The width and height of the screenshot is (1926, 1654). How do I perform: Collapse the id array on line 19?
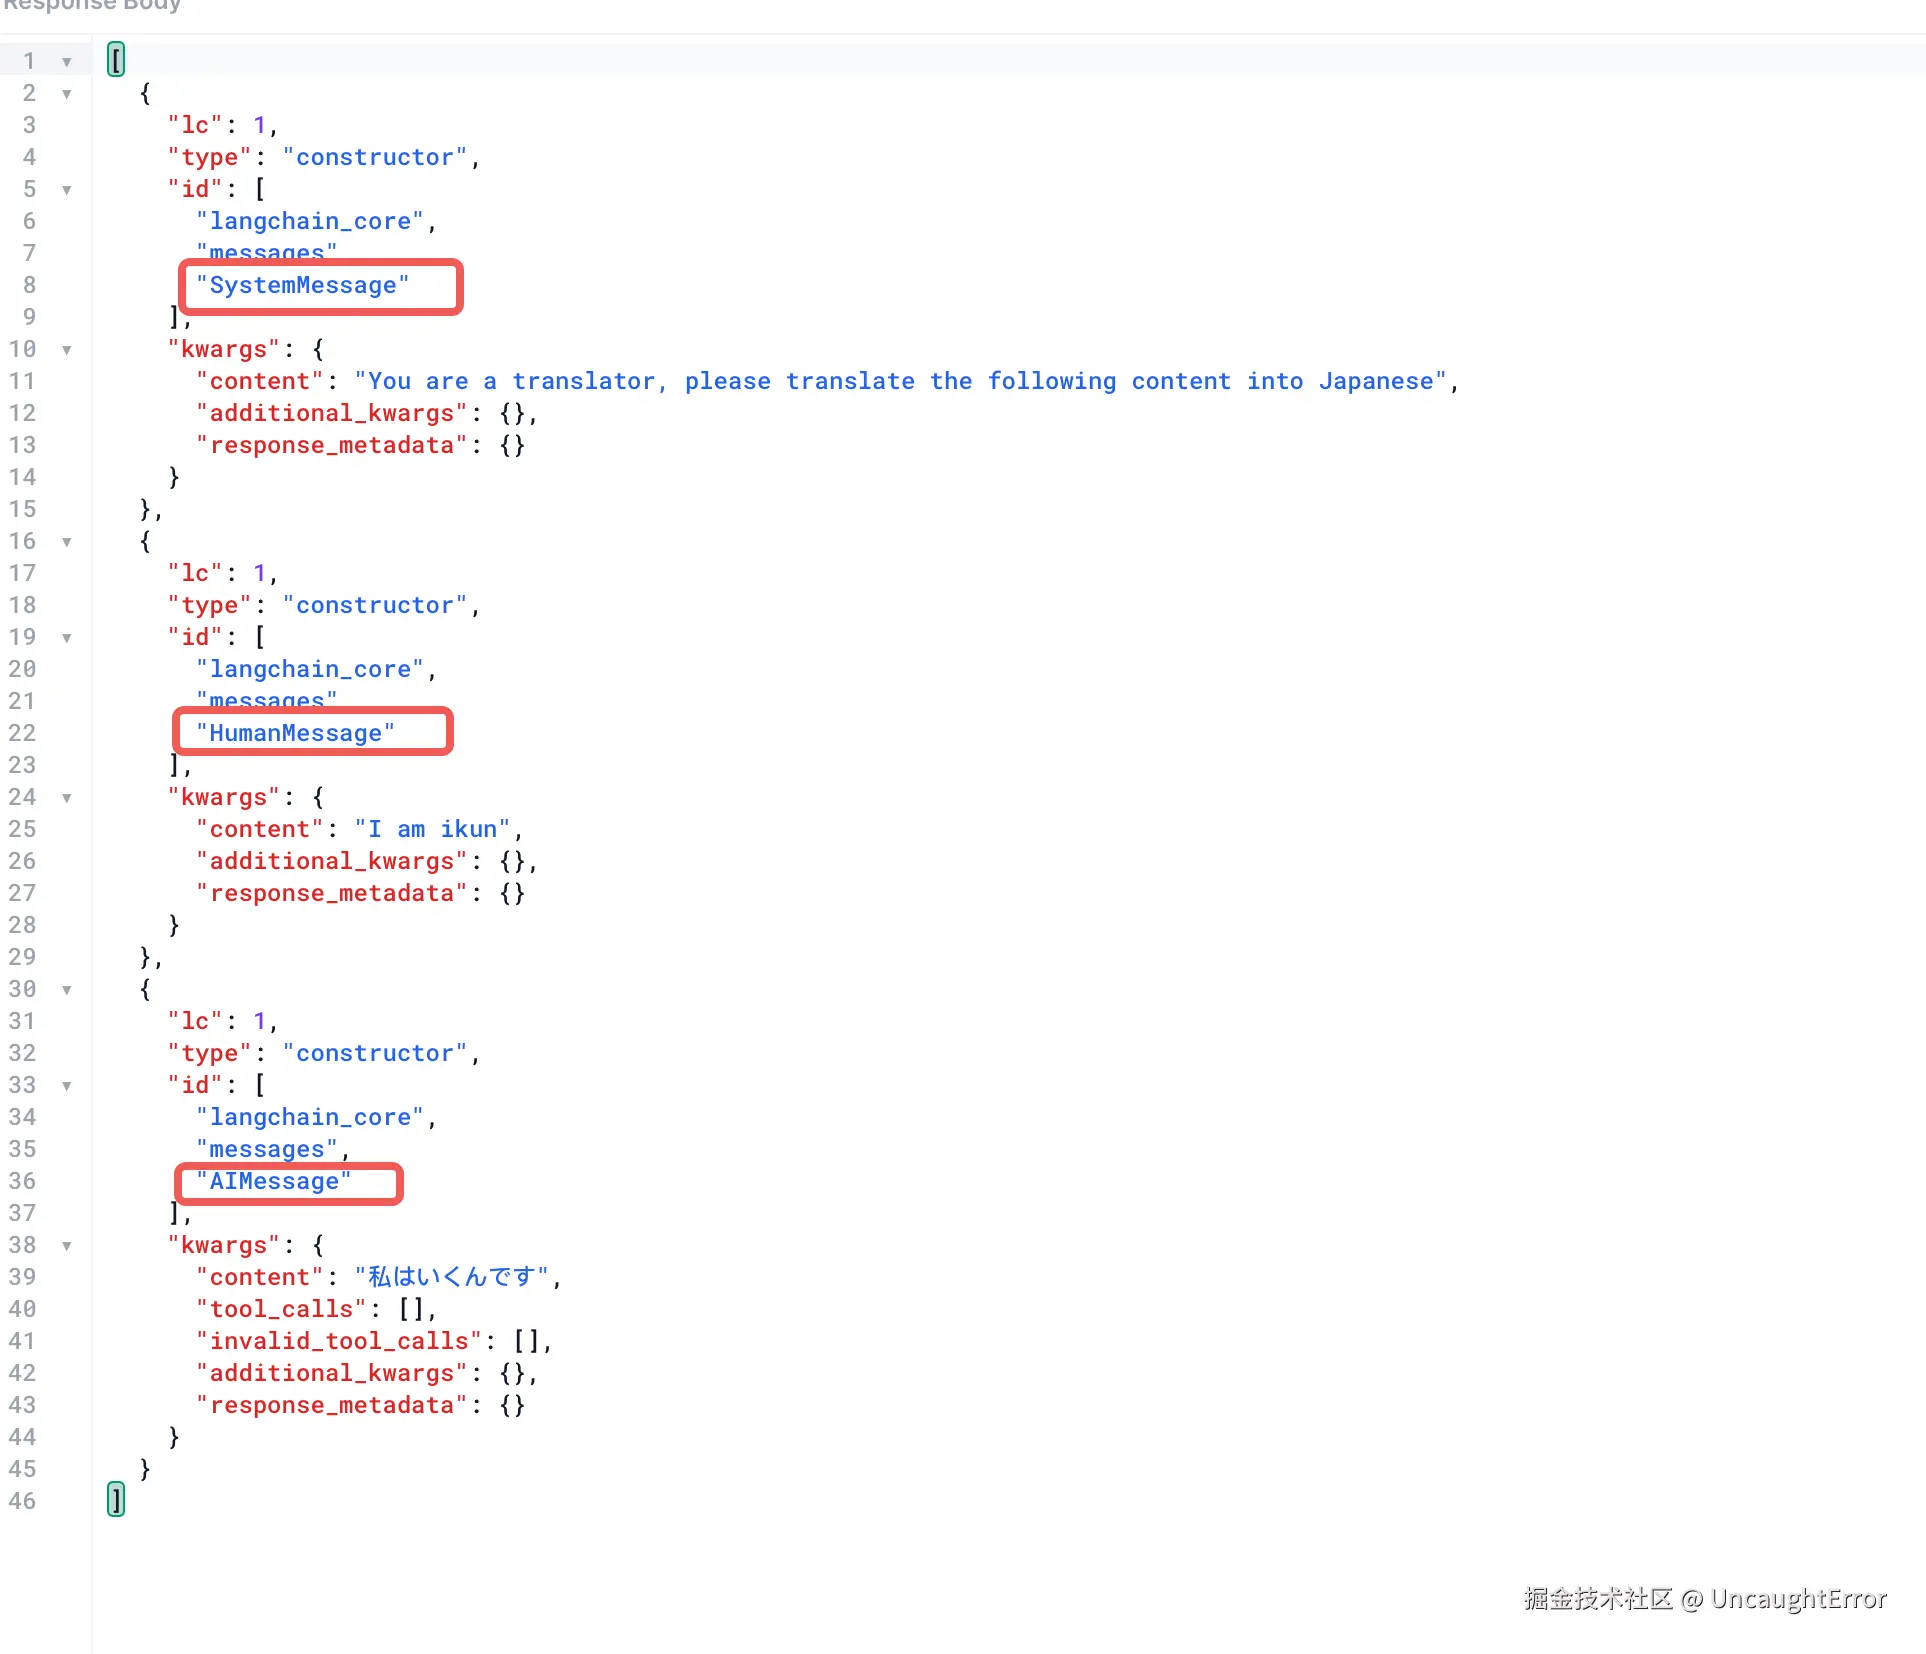[67, 638]
